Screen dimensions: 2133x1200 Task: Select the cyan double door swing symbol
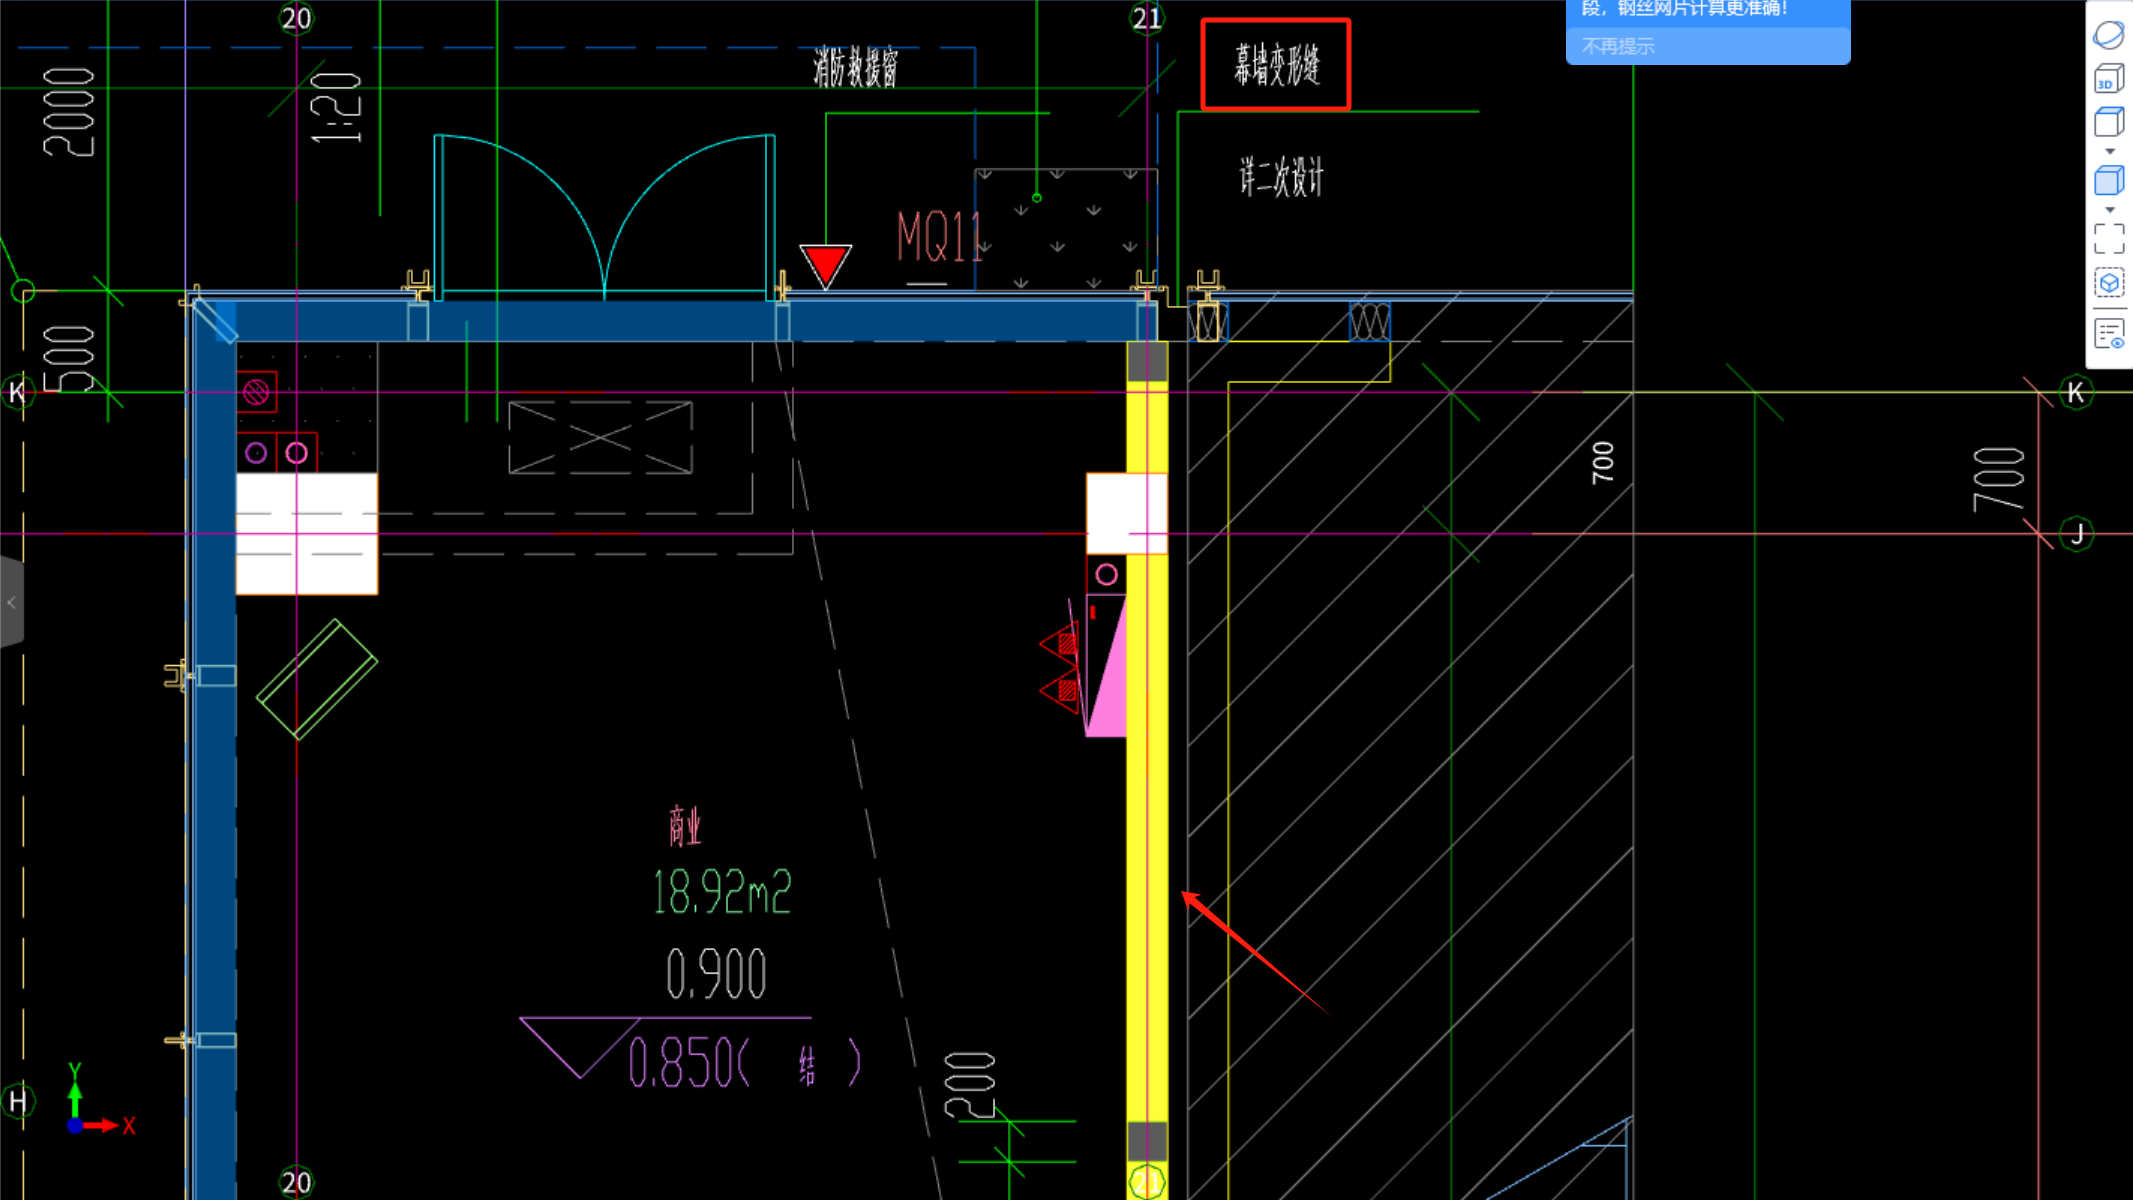pyautogui.click(x=604, y=216)
